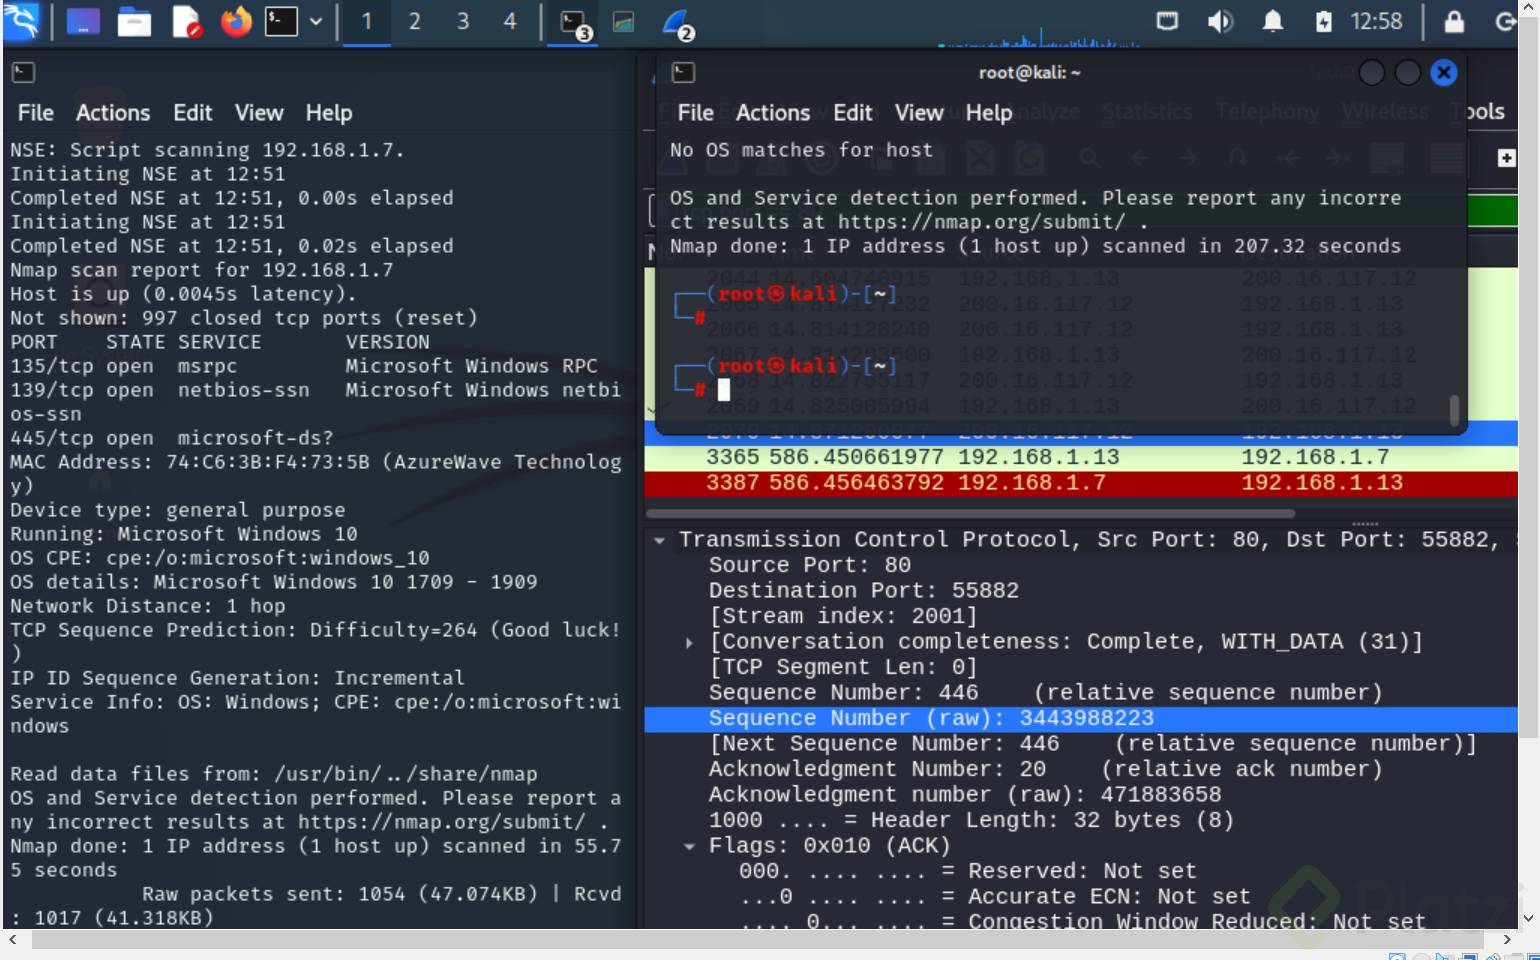Click the log out icon in the panel

[1505, 21]
